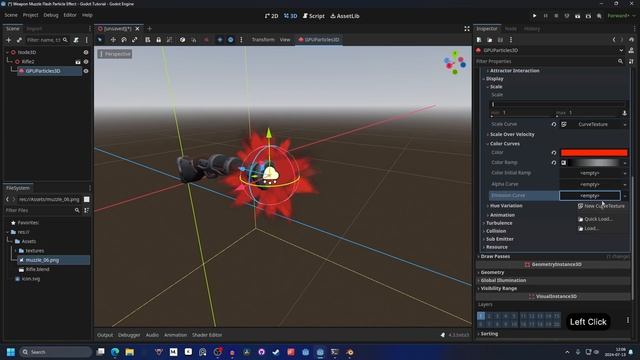Expand the Collision section

coord(496,231)
